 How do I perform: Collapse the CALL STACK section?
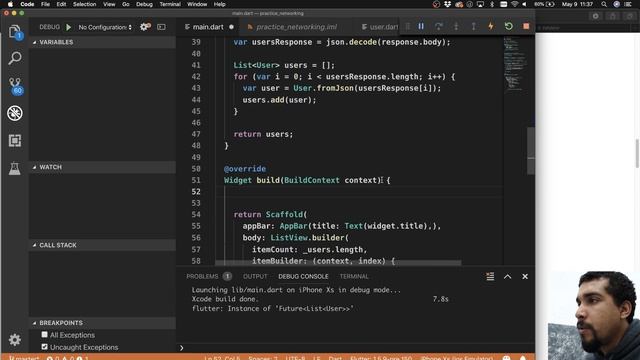[x=102, y=245]
